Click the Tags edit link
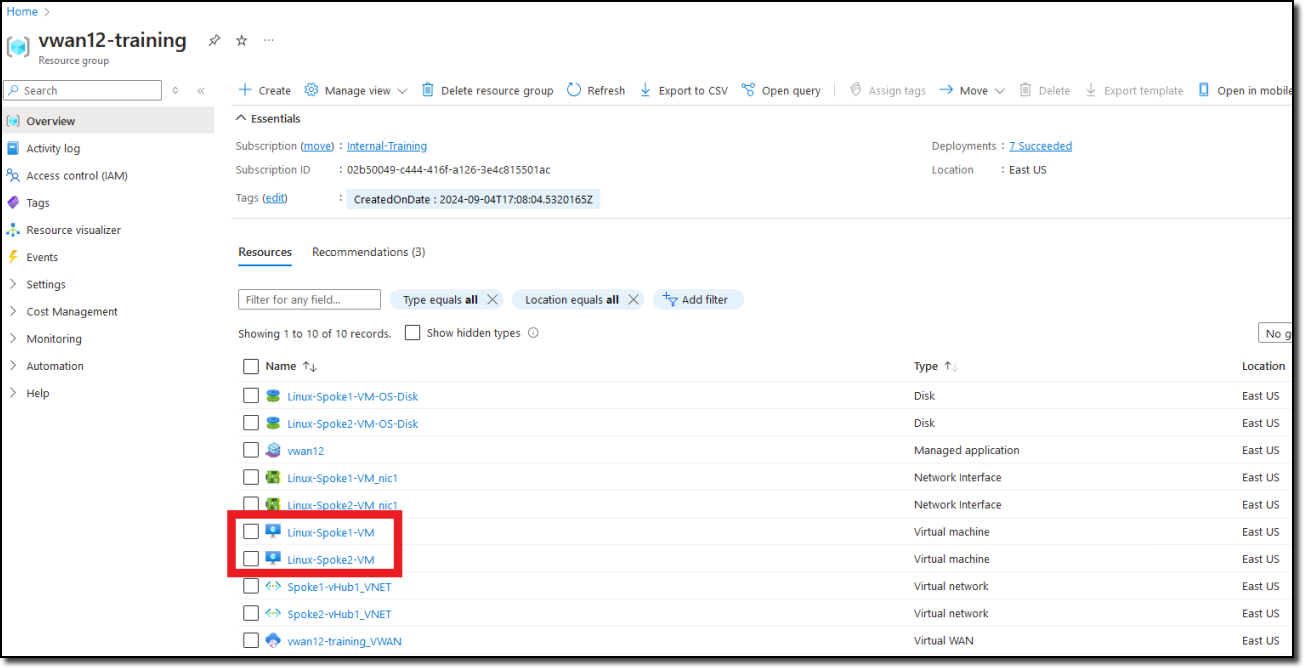The width and height of the screenshot is (1304, 668). pos(275,198)
